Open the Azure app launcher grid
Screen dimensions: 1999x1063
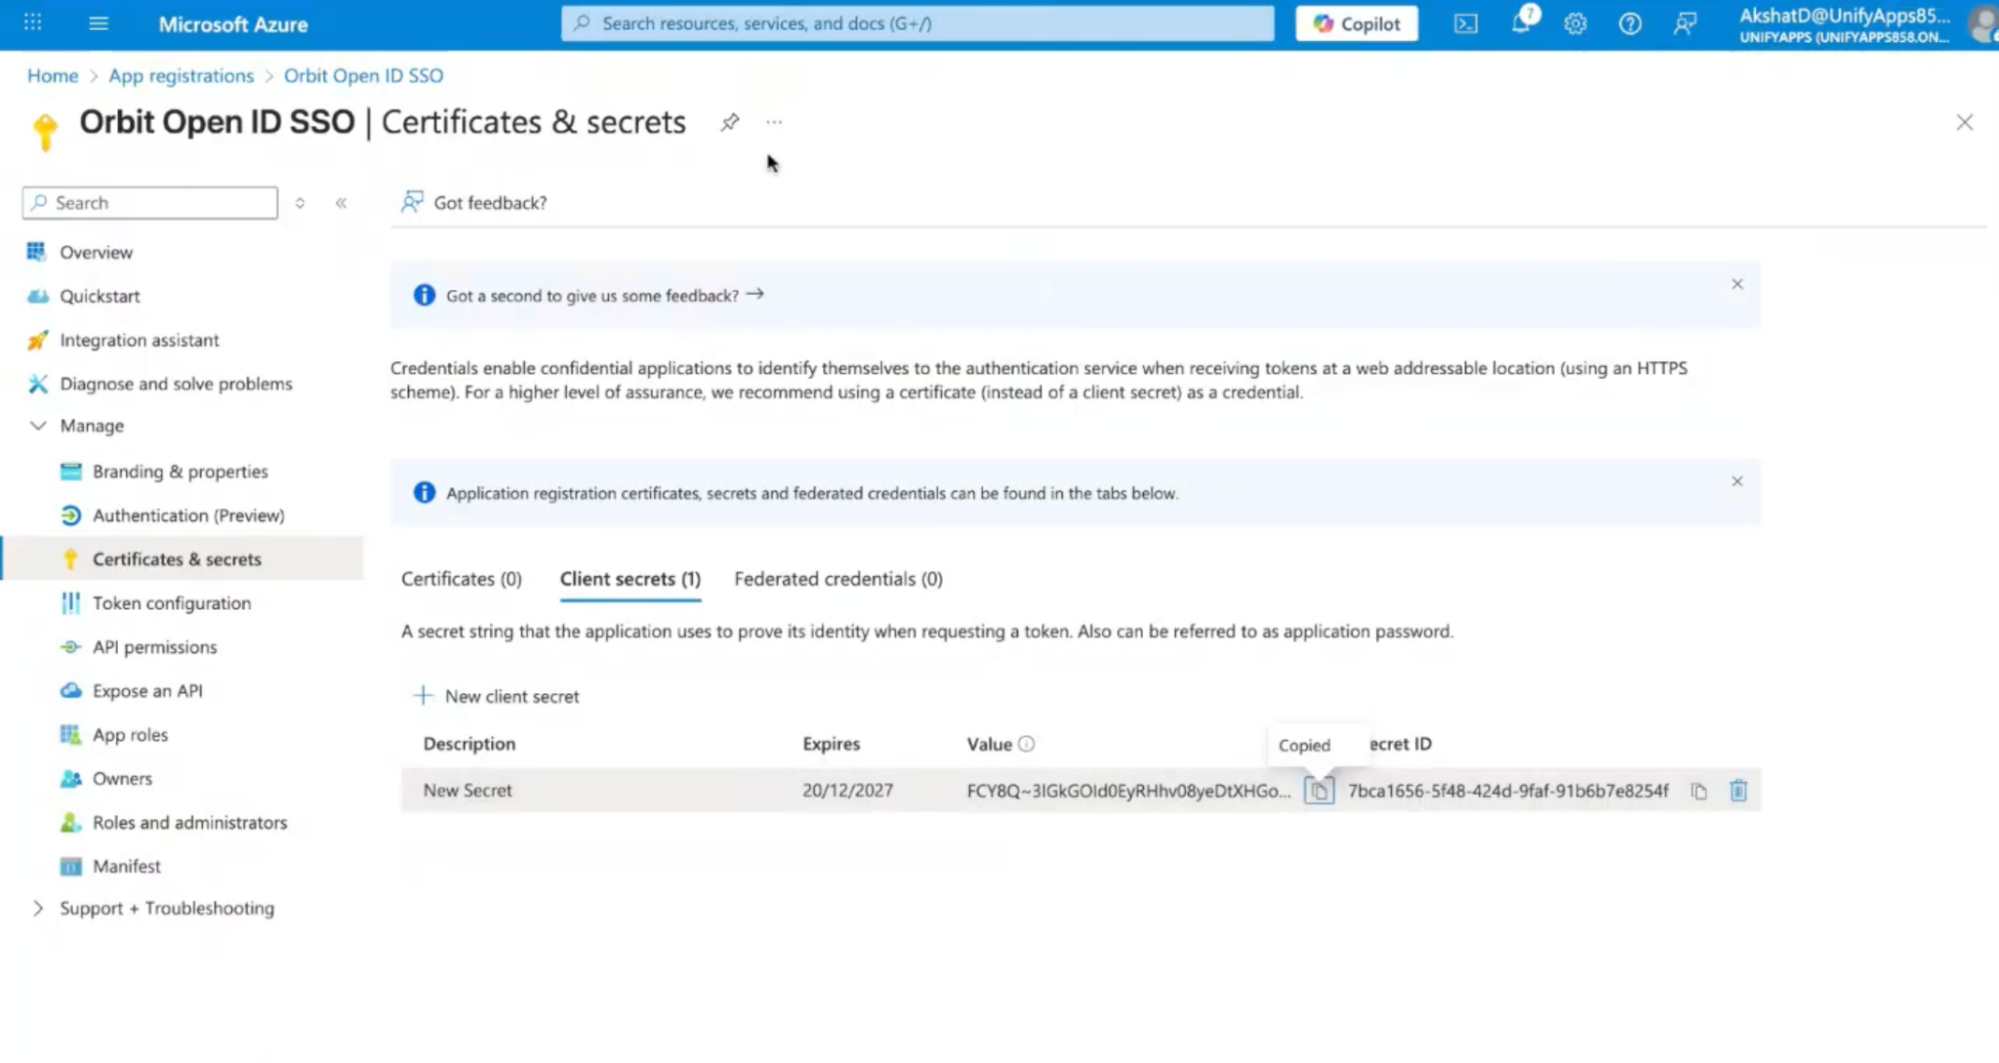click(32, 22)
